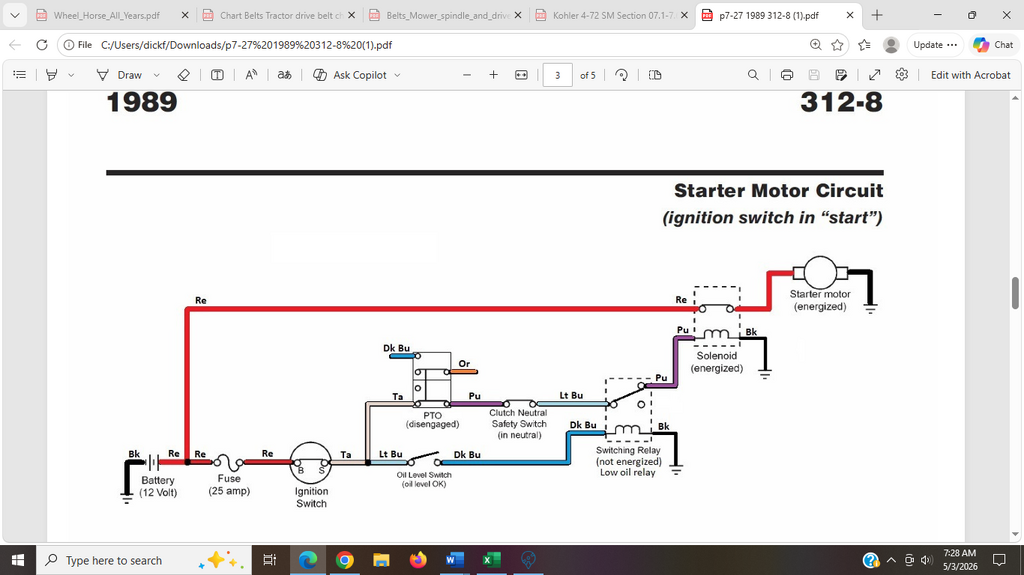Image resolution: width=1024 pixels, height=575 pixels.
Task: Click the address bar URL
Action: (246, 45)
